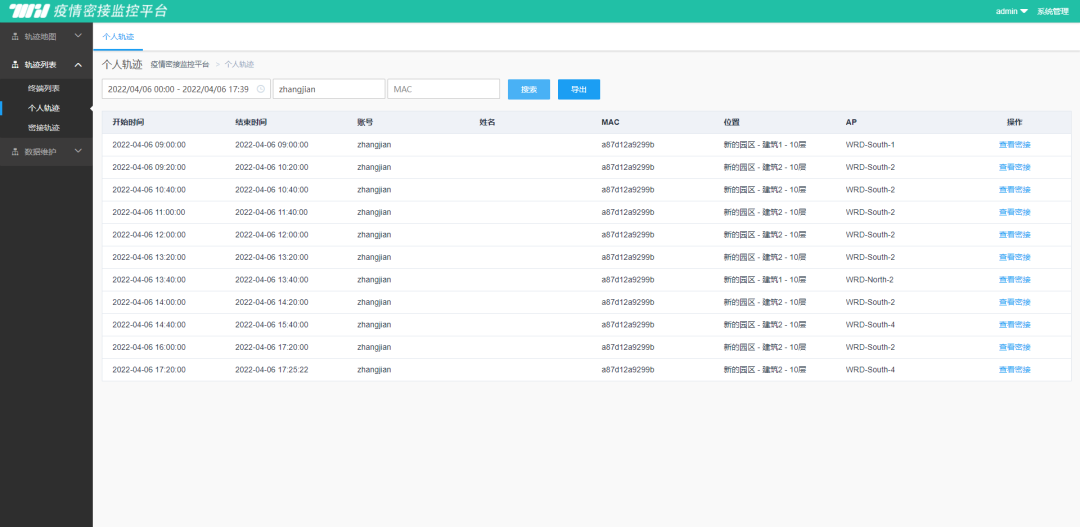Click 查看密接 for the WRD-South-1 row
Image resolution: width=1080 pixels, height=527 pixels.
coord(1014,145)
